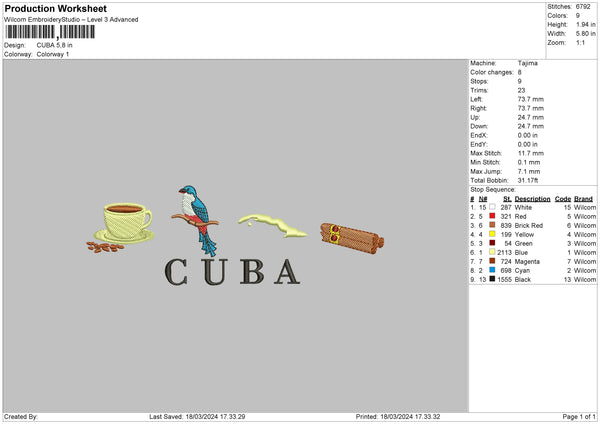Select the Machine value Tajima
Image resolution: width=600 pixels, height=424 pixels.
[528, 63]
